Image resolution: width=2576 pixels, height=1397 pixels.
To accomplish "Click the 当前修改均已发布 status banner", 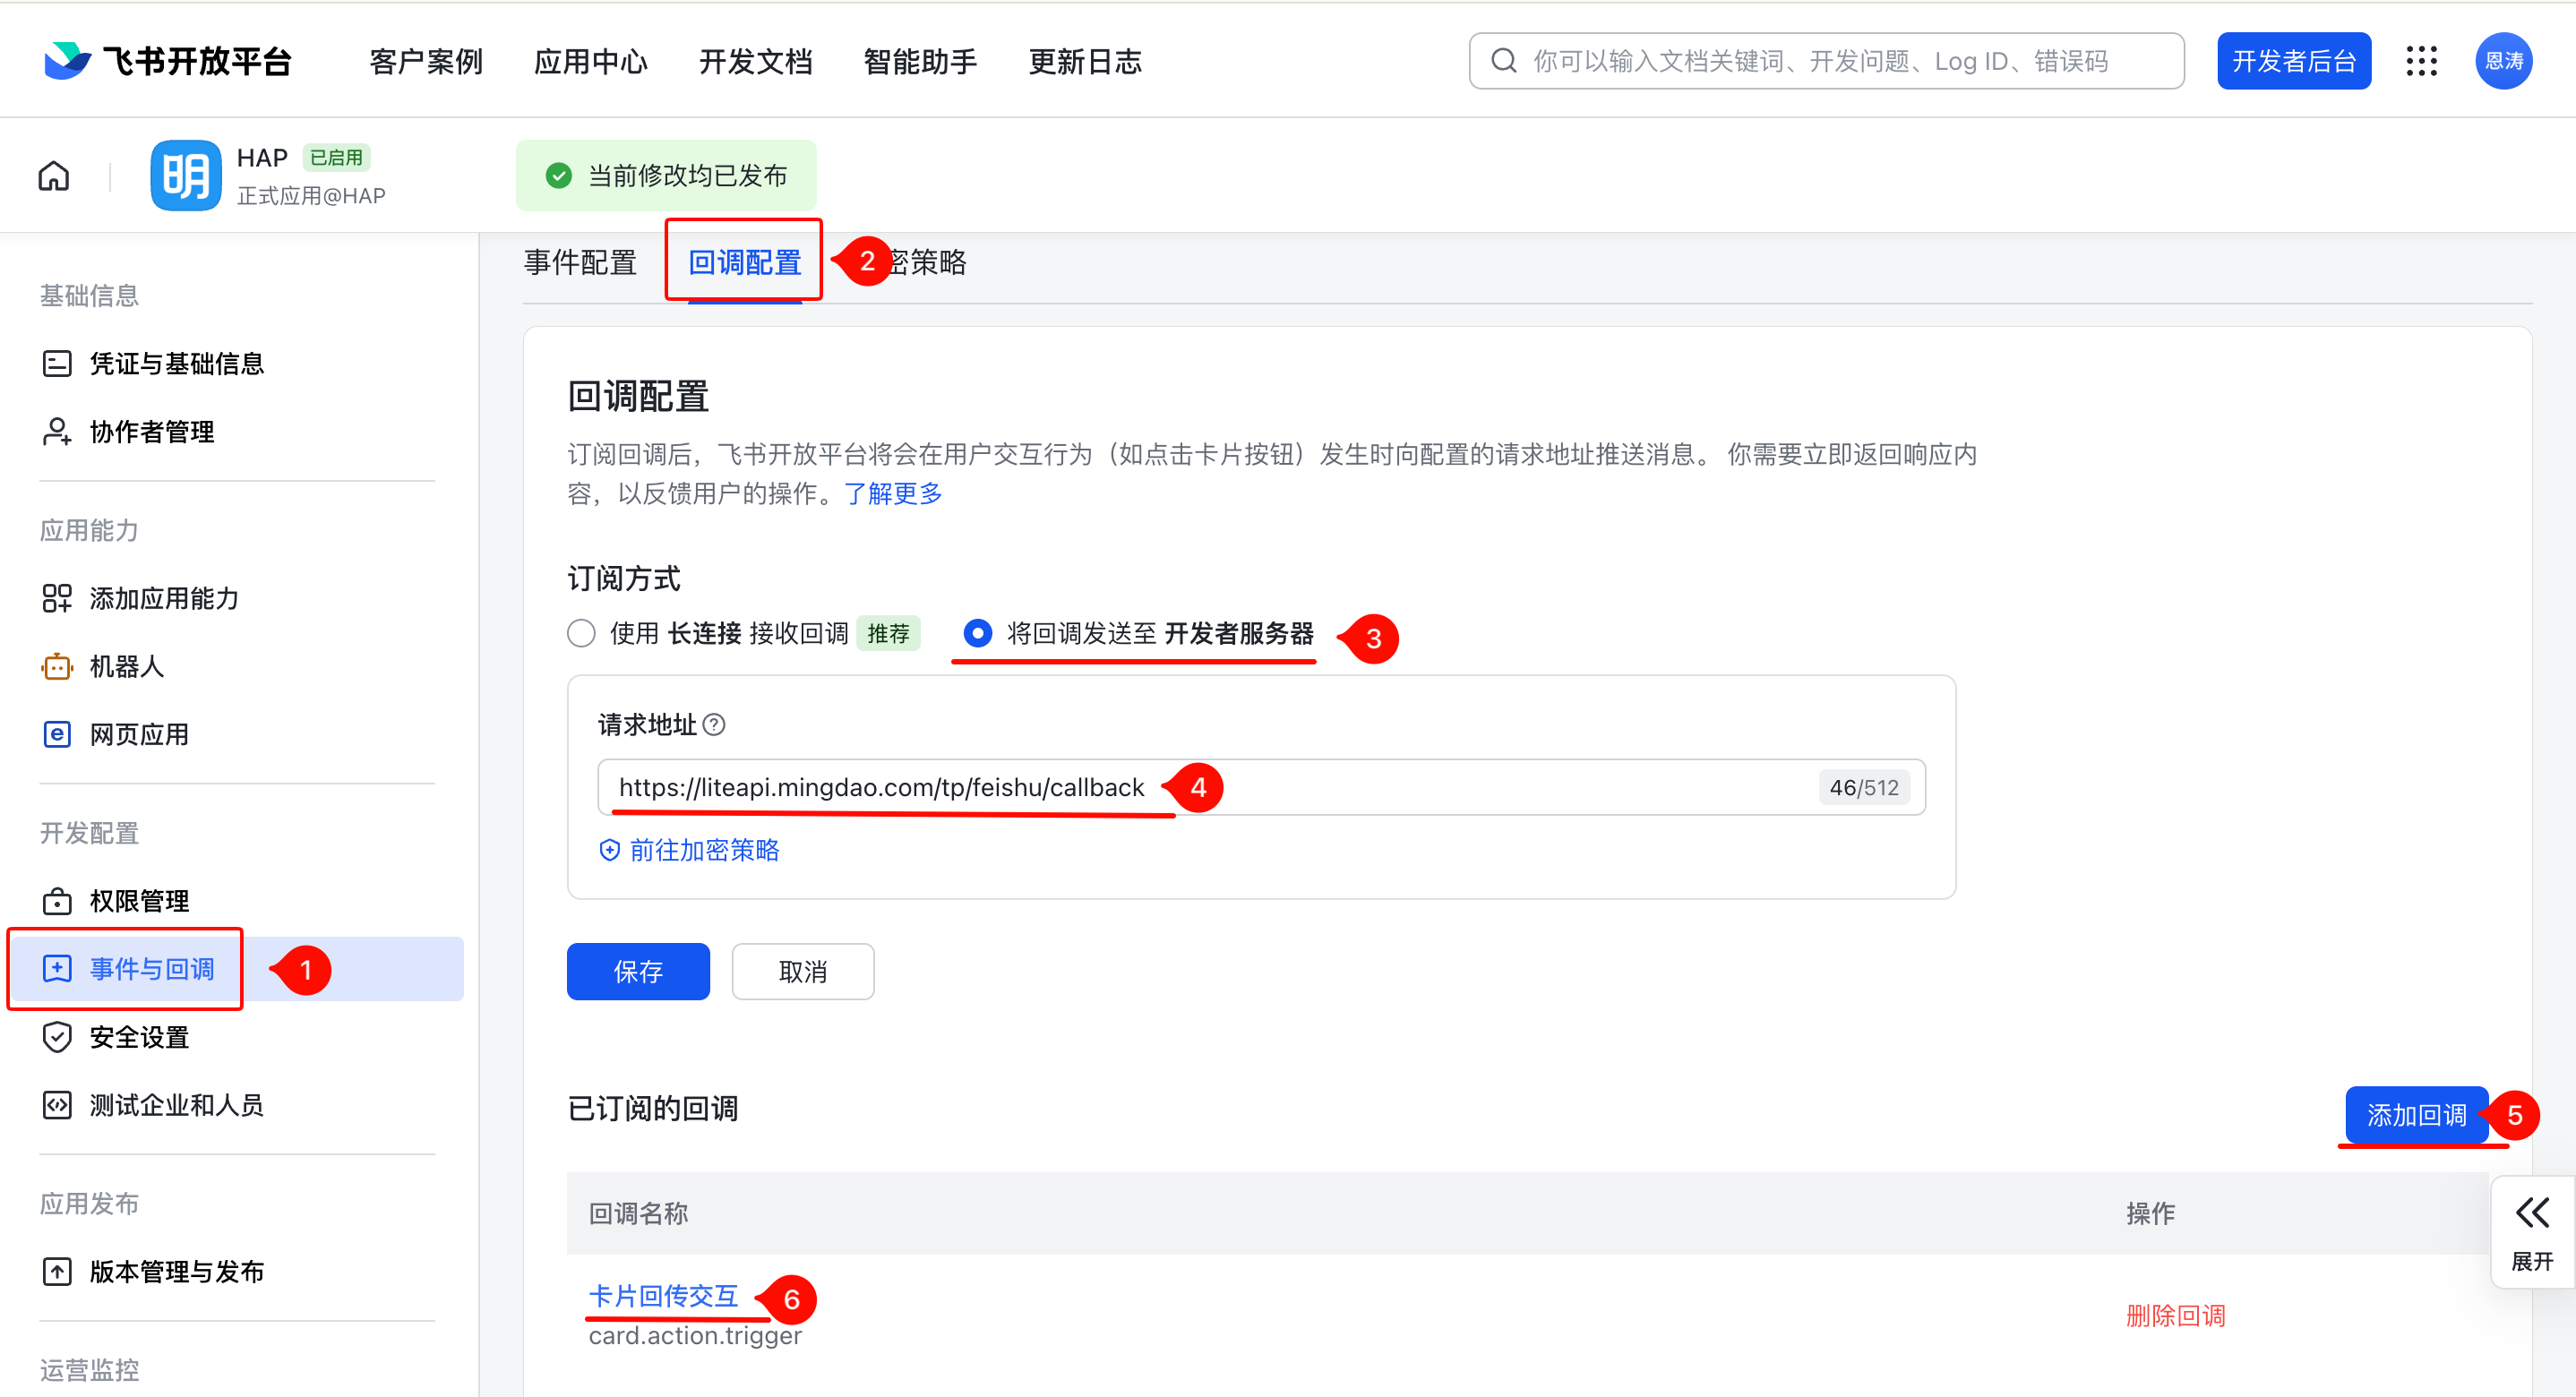I will [x=666, y=176].
